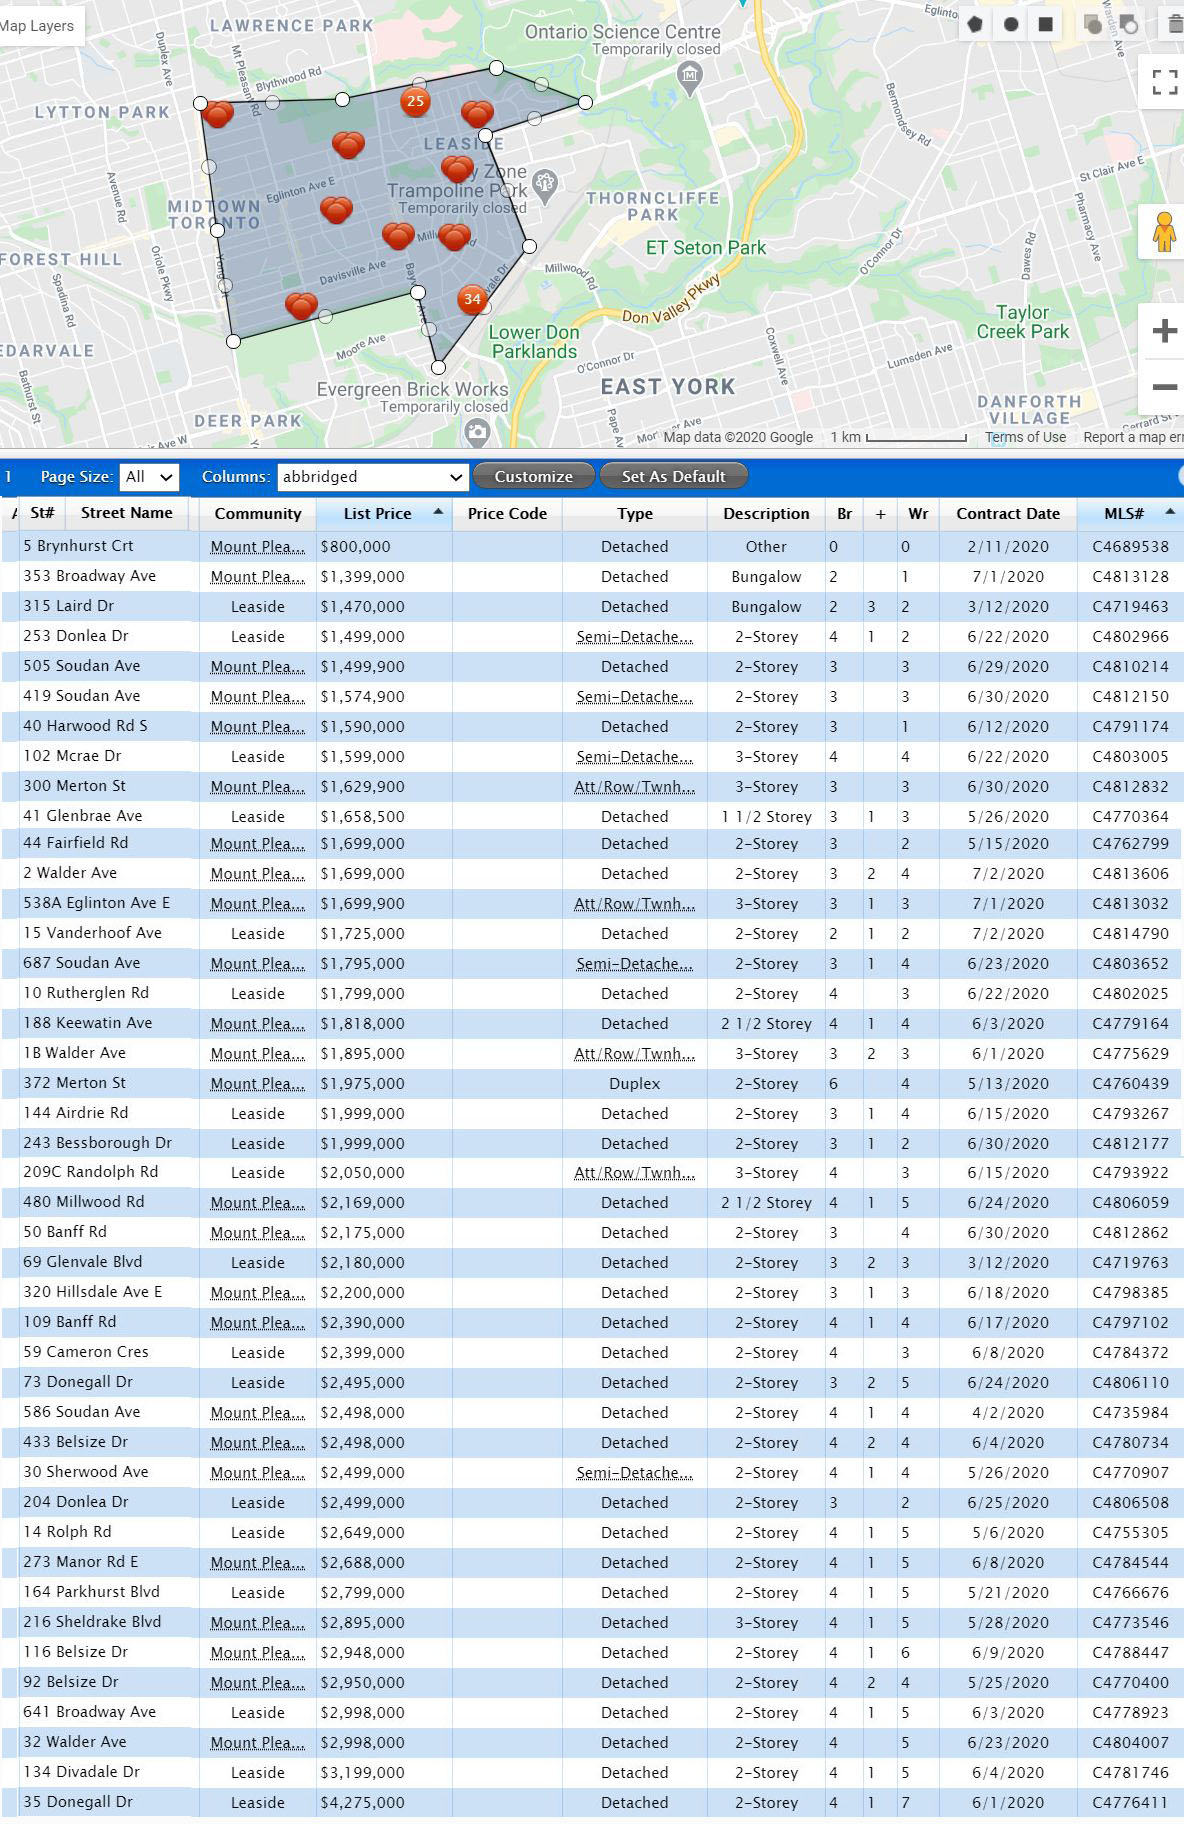This screenshot has width=1184, height=1824.
Task: Click contract date 2/11/2020
Action: (x=1008, y=547)
